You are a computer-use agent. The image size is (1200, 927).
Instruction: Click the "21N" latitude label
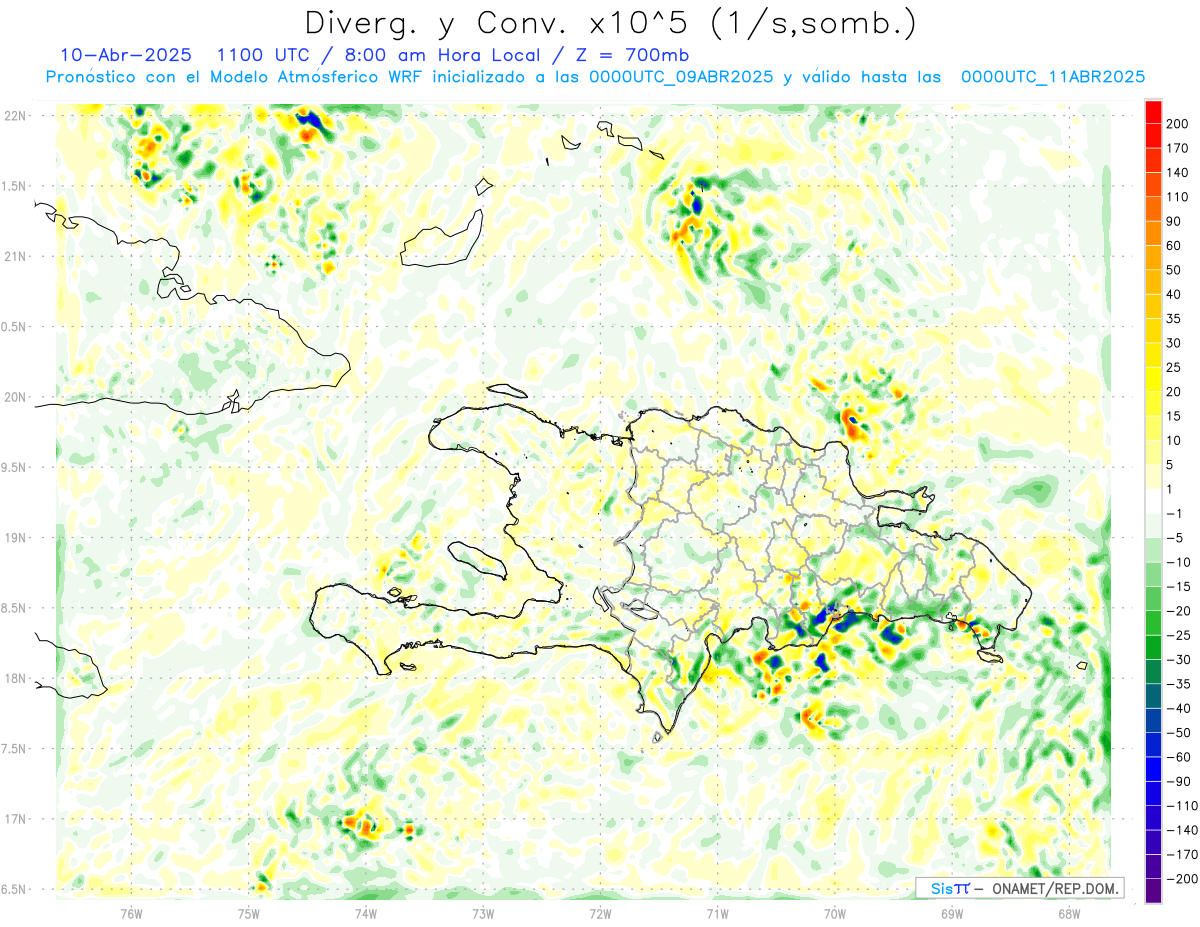pos(15,256)
